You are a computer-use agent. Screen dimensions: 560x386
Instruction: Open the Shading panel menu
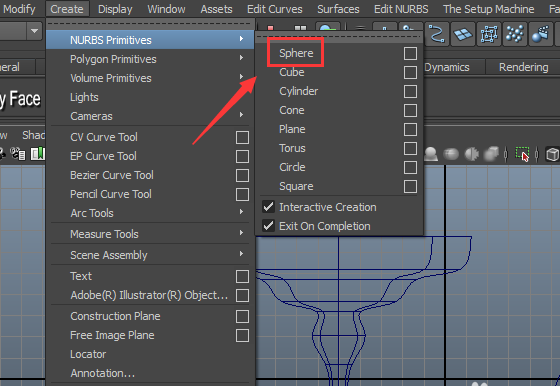pos(33,135)
